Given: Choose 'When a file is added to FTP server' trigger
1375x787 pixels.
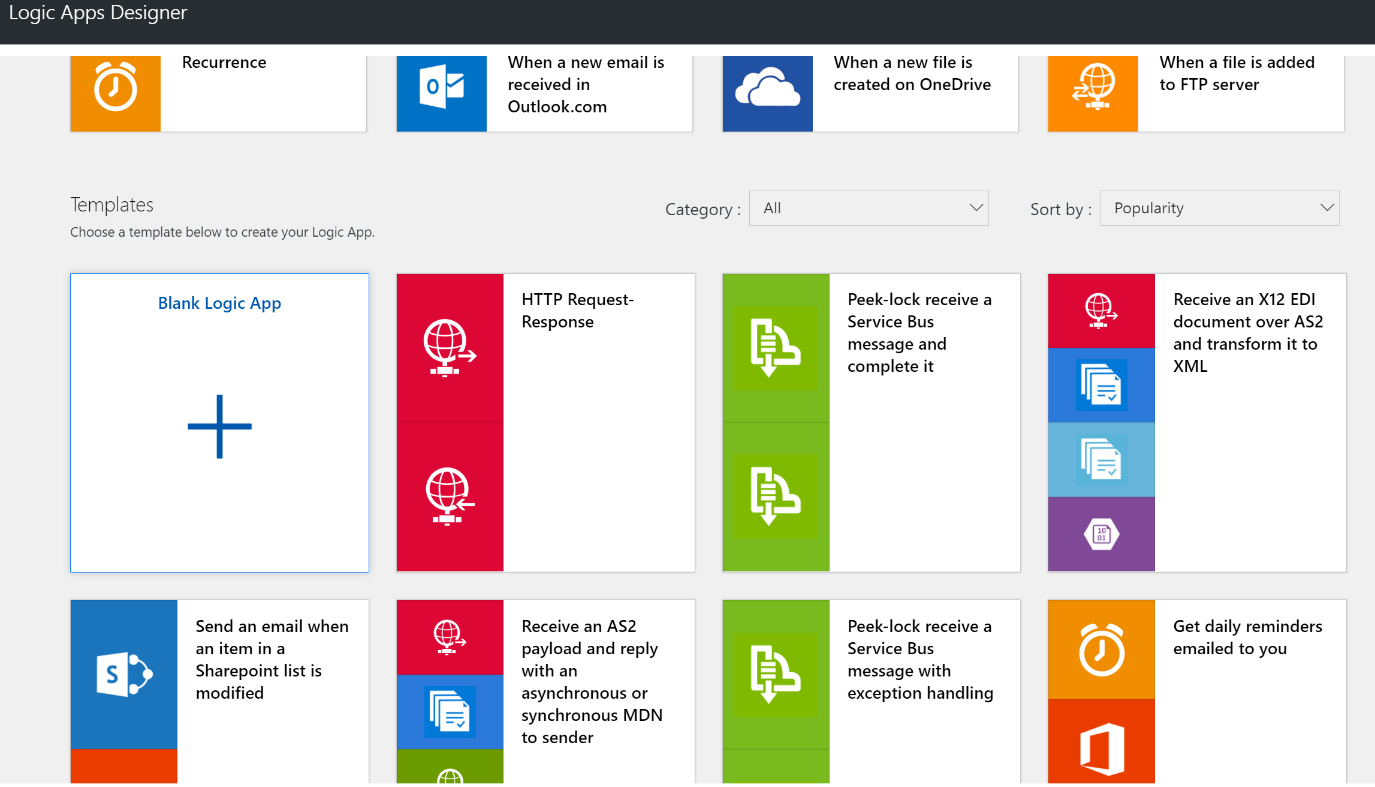Looking at the screenshot, I should click(x=1236, y=74).
